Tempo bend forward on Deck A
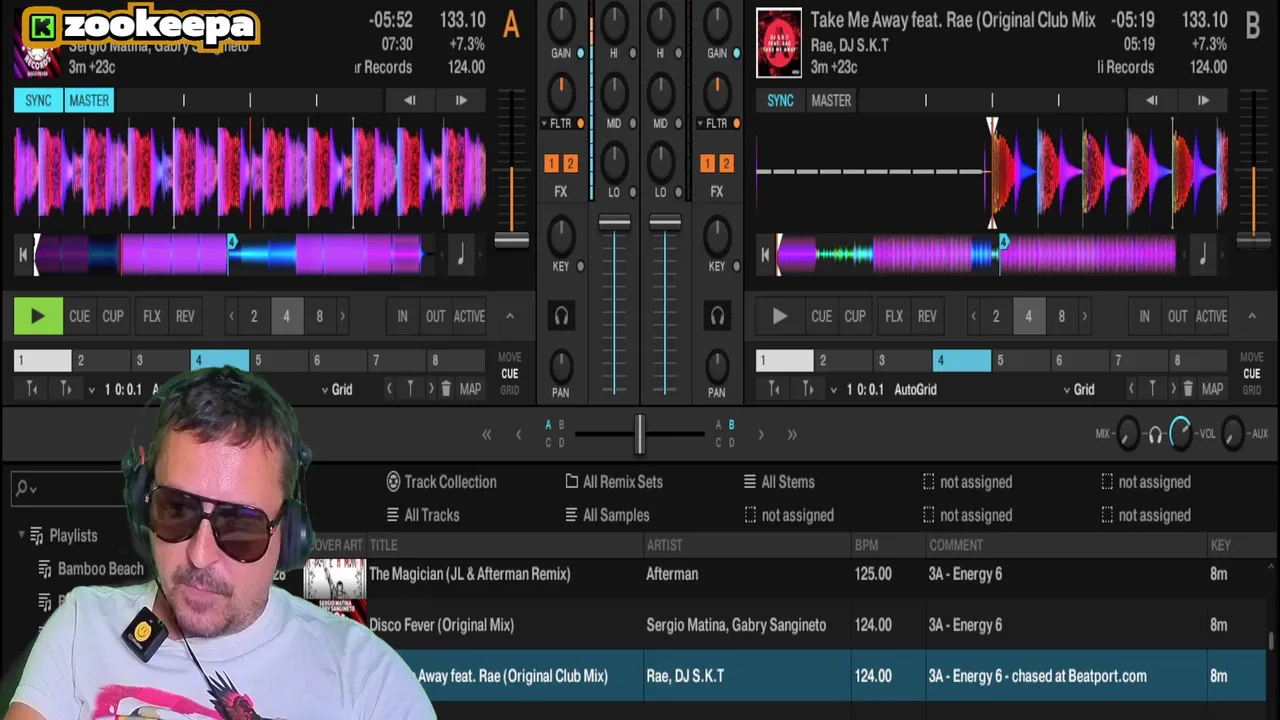Screen dimensions: 1280x720 click(461, 100)
